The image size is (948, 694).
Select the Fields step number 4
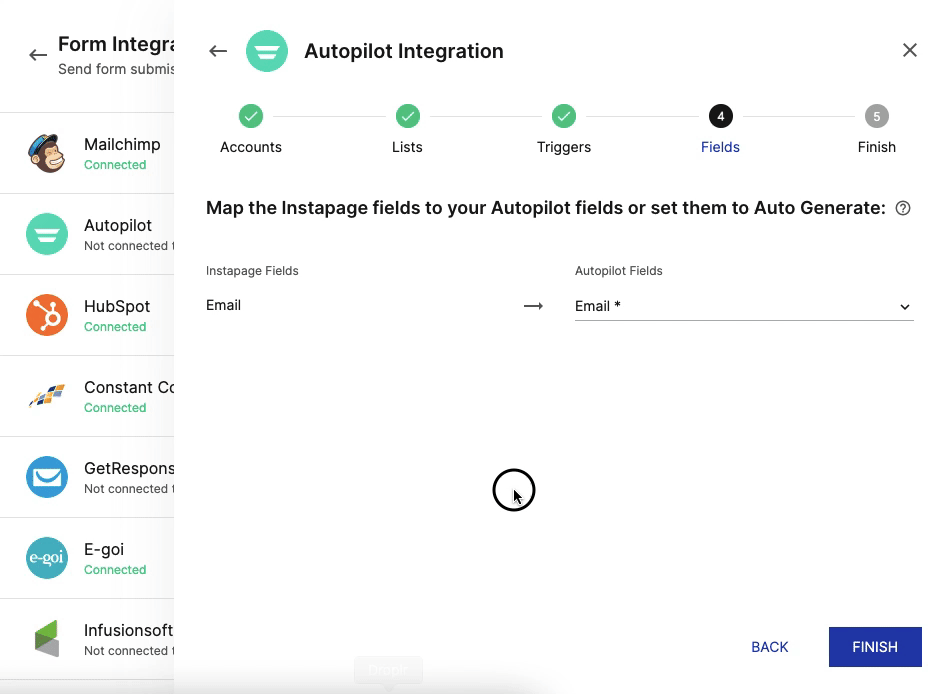pos(720,117)
